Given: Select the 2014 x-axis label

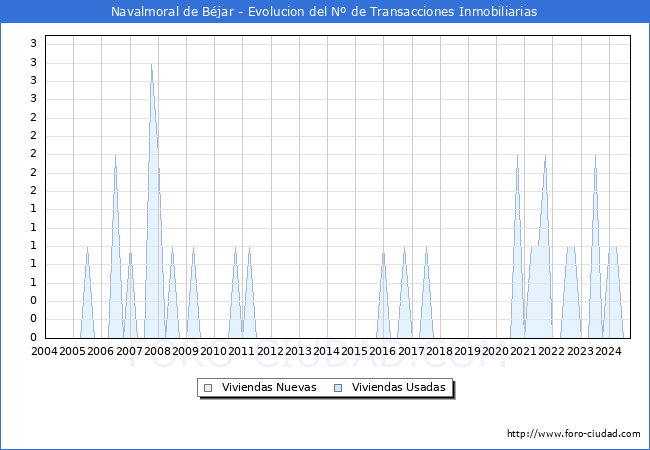Looking at the screenshot, I should 326,351.
